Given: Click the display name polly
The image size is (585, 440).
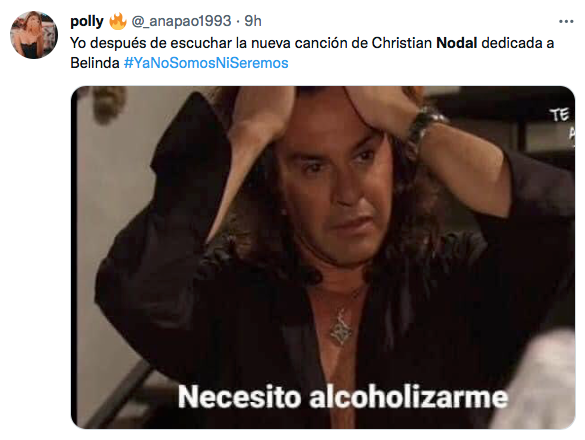Looking at the screenshot, I should pos(87,21).
